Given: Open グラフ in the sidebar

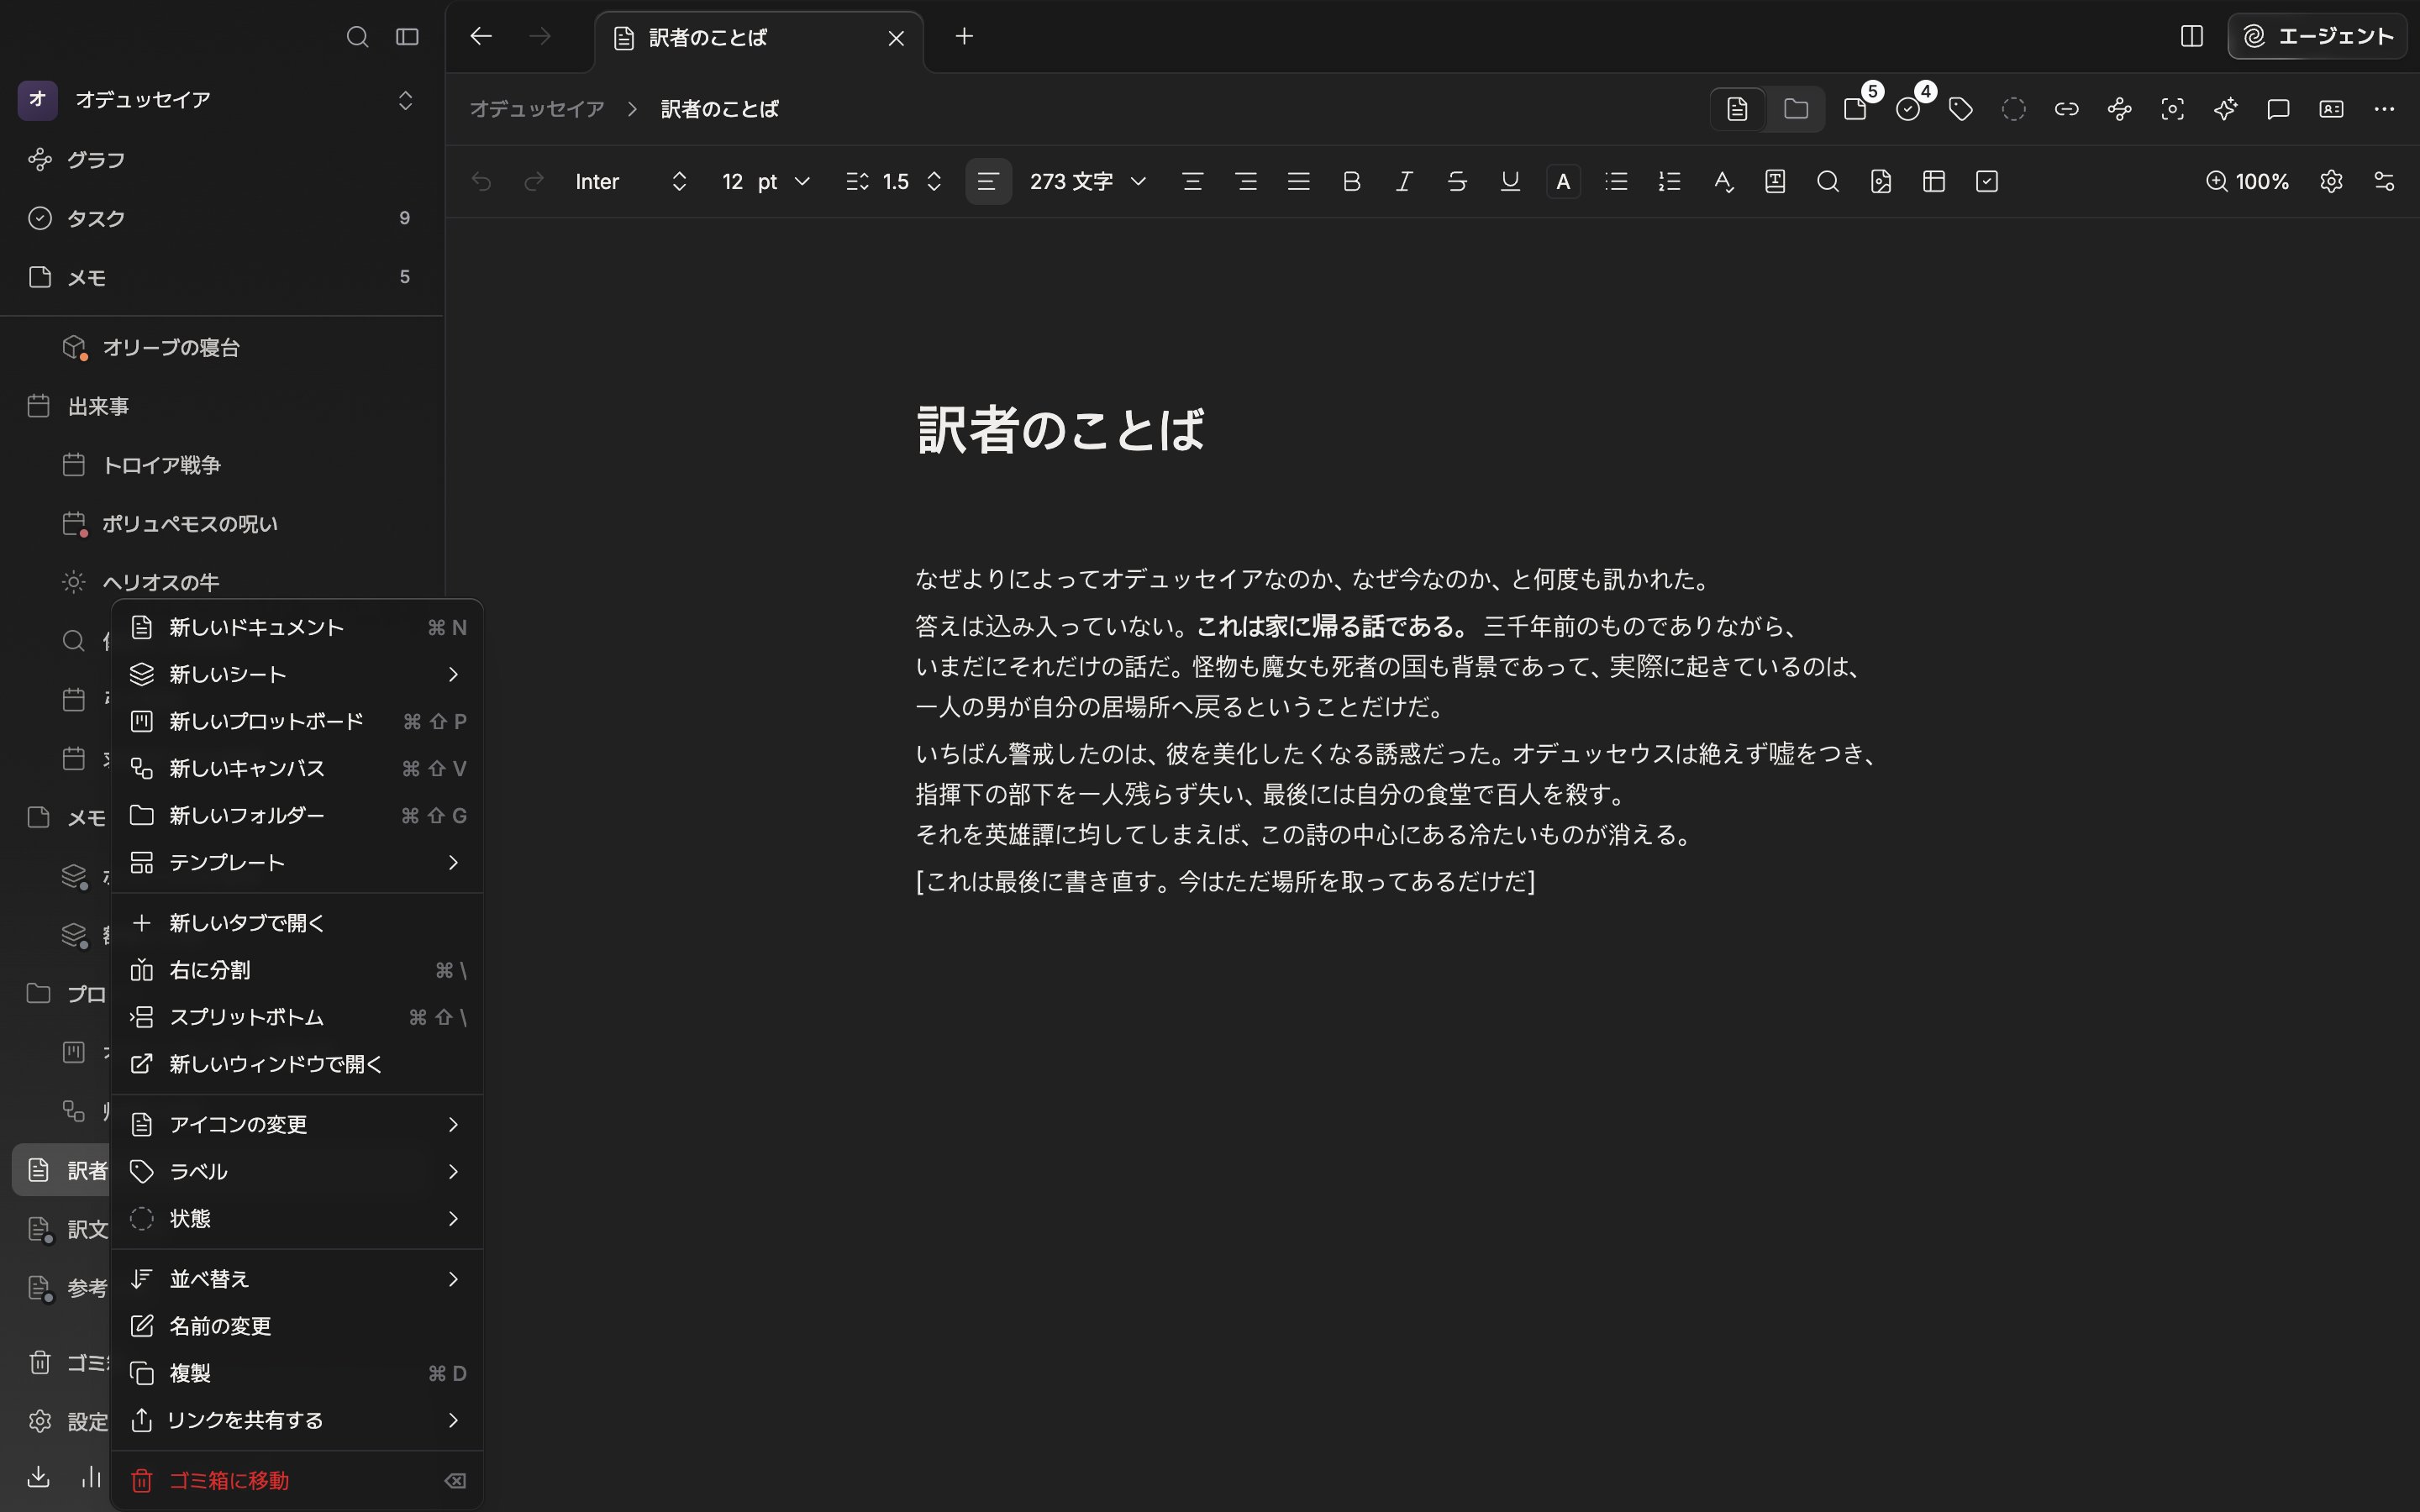Looking at the screenshot, I should tap(221, 160).
